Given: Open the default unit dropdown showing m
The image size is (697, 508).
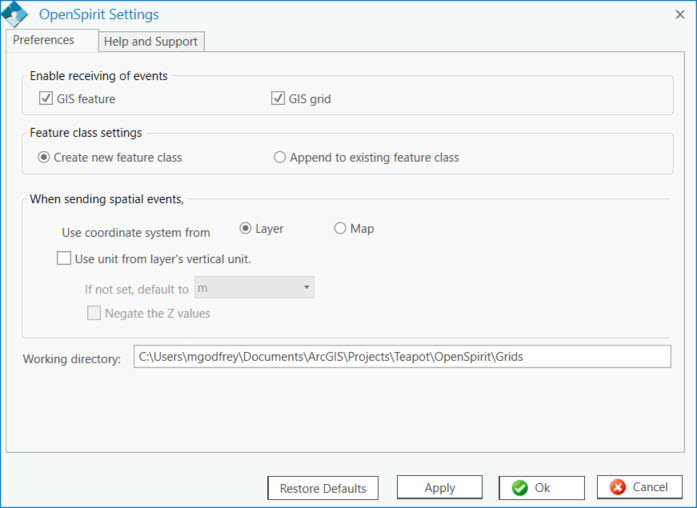Looking at the screenshot, I should tap(254, 288).
